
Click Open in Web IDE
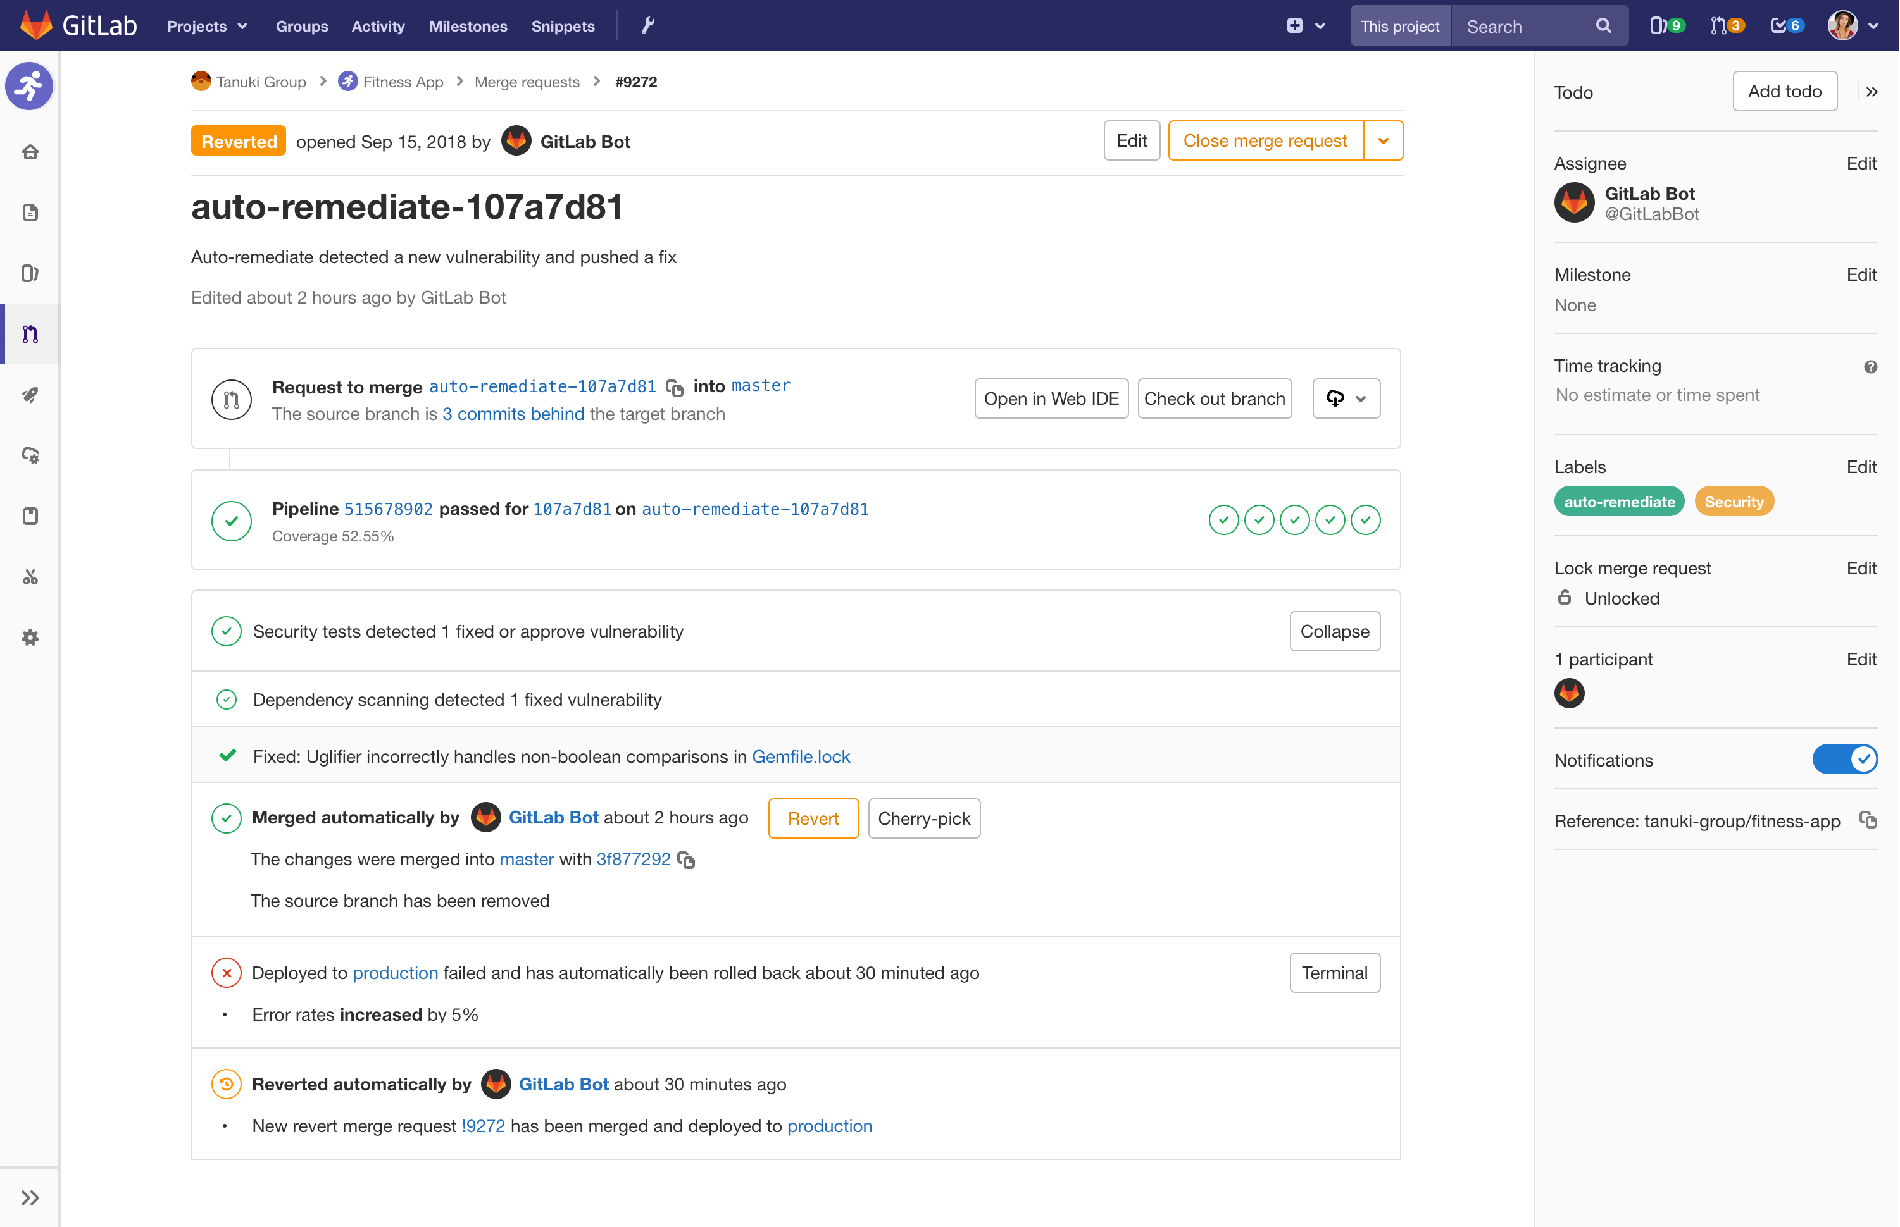(x=1051, y=399)
